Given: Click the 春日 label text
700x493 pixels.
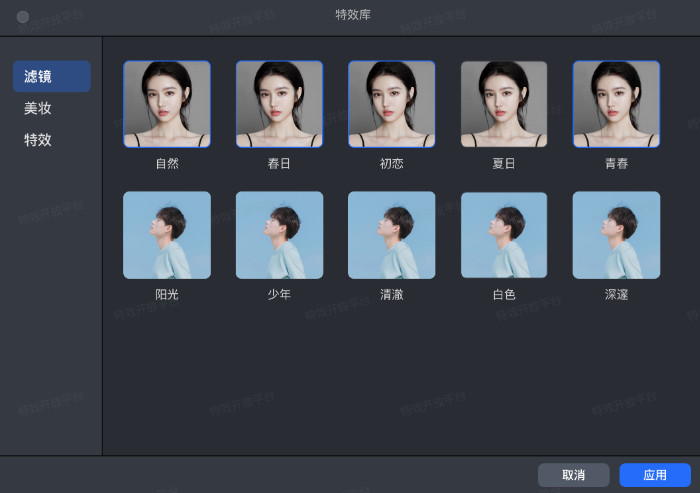Looking at the screenshot, I should pos(279,163).
